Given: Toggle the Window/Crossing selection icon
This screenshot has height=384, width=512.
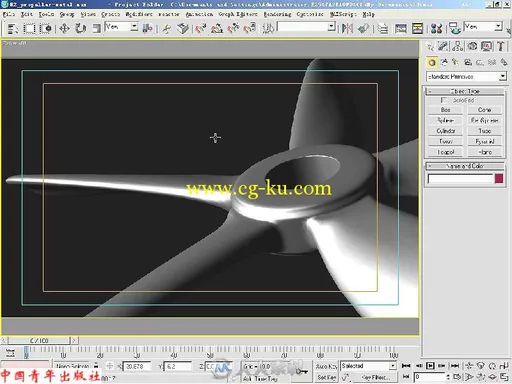Looking at the screenshot, I should (46, 29).
